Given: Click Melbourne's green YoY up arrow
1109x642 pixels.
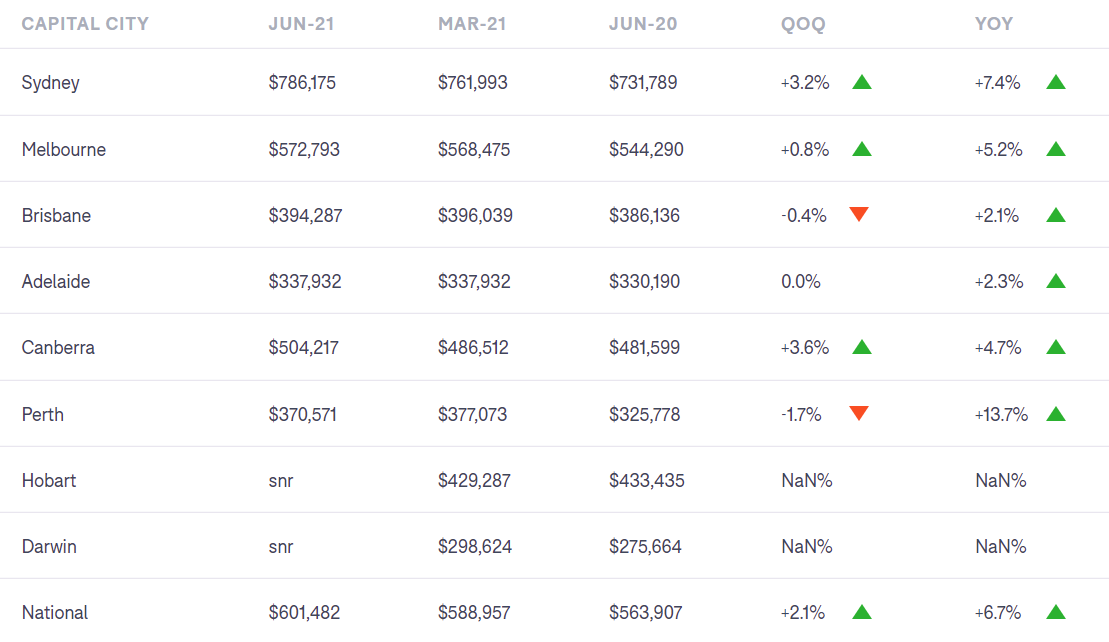Looking at the screenshot, I should coord(1056,149).
